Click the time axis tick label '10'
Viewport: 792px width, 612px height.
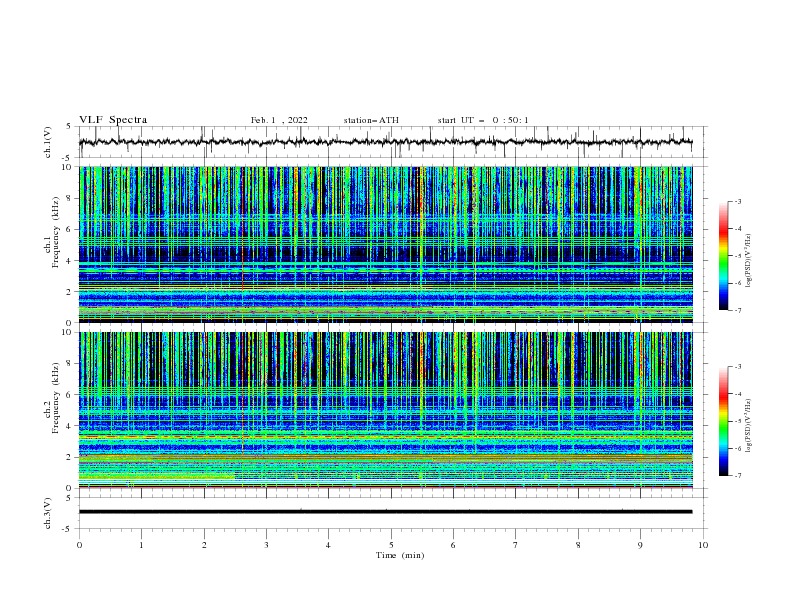coord(703,545)
